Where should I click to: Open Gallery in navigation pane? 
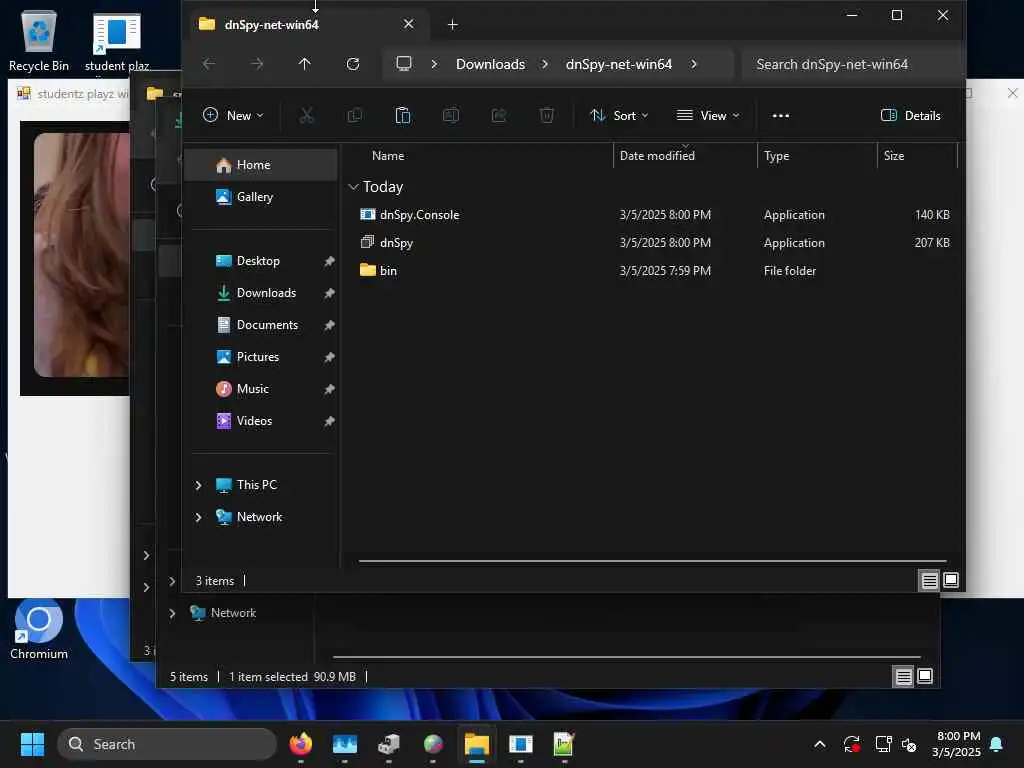(x=261, y=197)
